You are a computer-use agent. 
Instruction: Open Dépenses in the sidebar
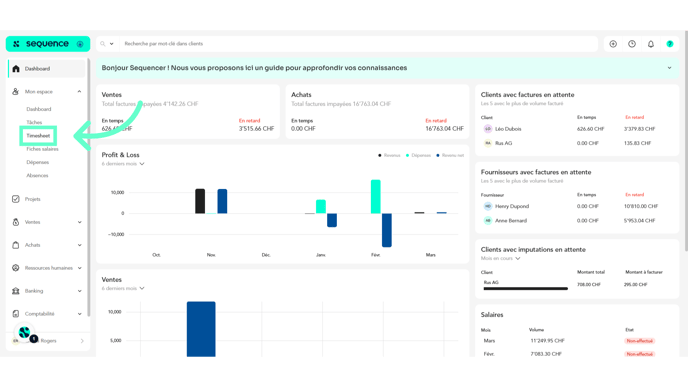pyautogui.click(x=38, y=162)
